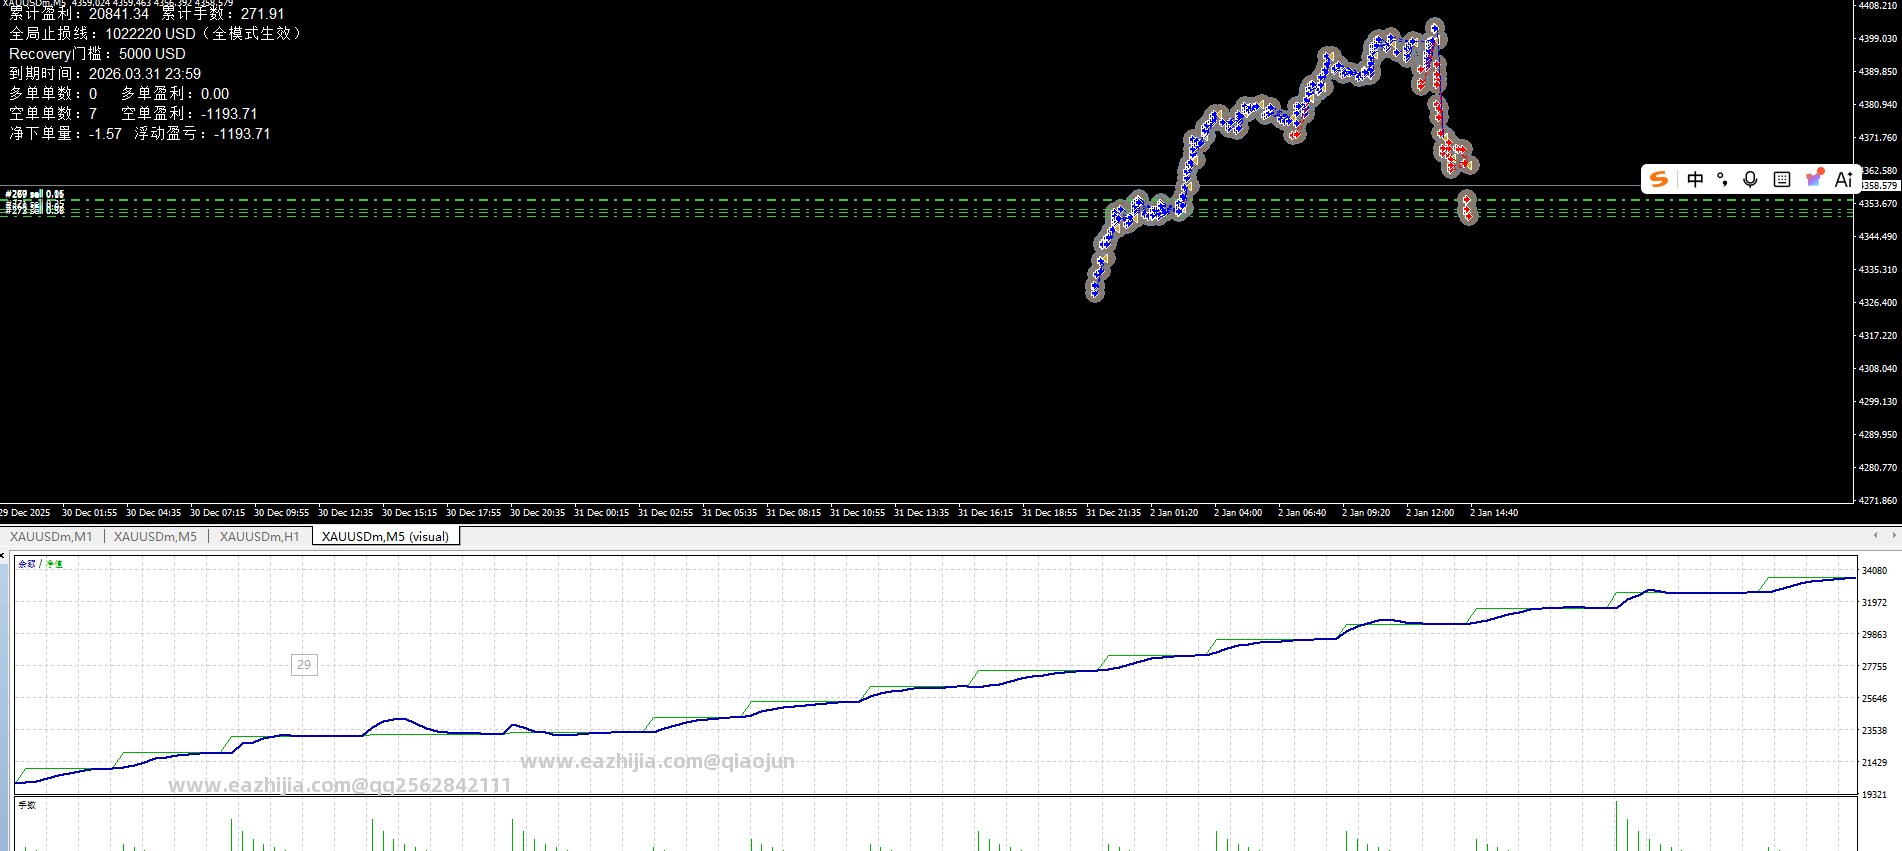Click the 29 Dec 2025 time axis label
Viewport: 1902px width, 851px height.
click(x=24, y=513)
